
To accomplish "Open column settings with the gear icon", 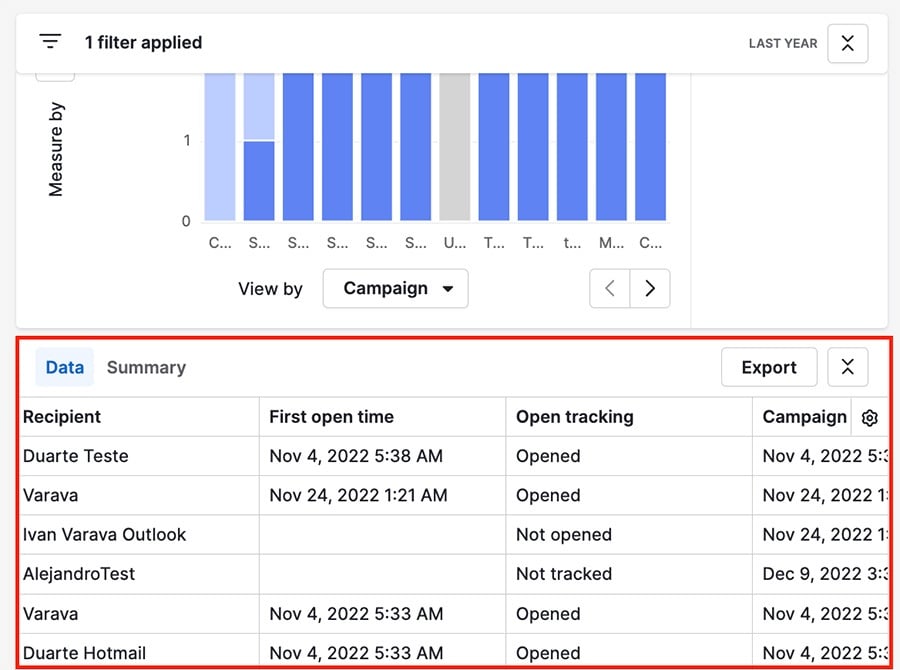I will click(869, 417).
